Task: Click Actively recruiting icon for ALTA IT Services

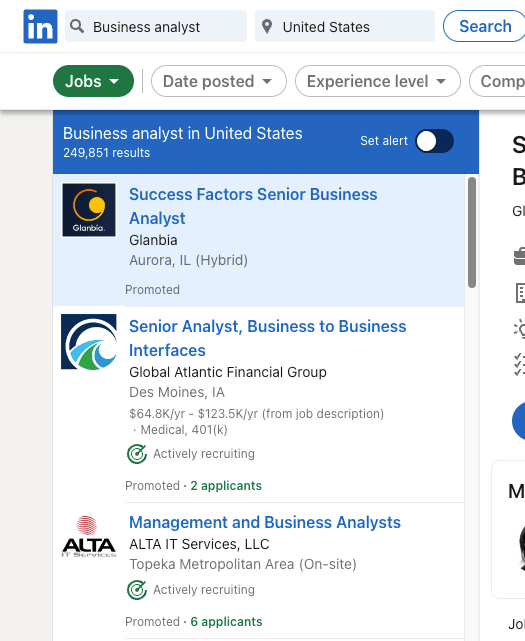Action: [137, 590]
